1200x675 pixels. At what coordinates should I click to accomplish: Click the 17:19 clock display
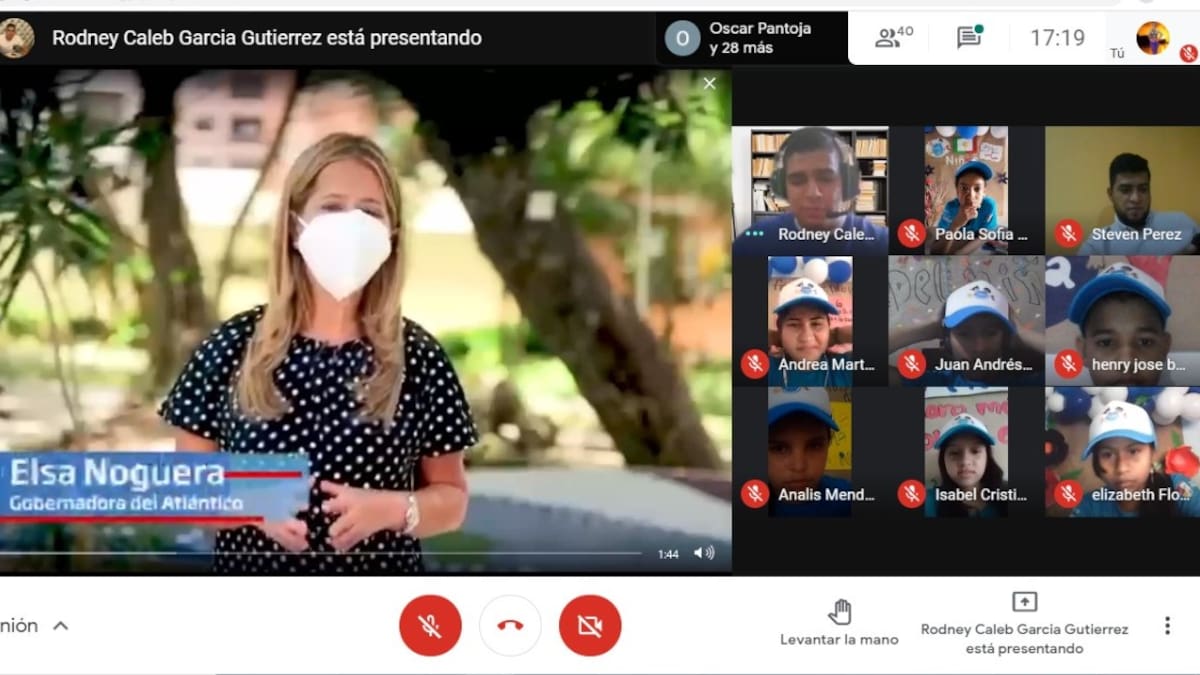coord(1057,38)
